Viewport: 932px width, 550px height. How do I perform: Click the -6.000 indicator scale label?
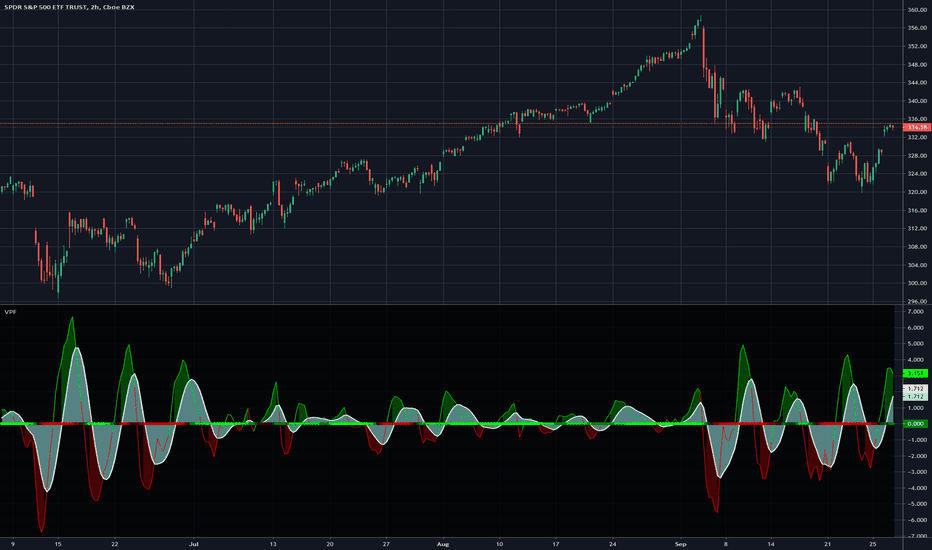click(916, 520)
